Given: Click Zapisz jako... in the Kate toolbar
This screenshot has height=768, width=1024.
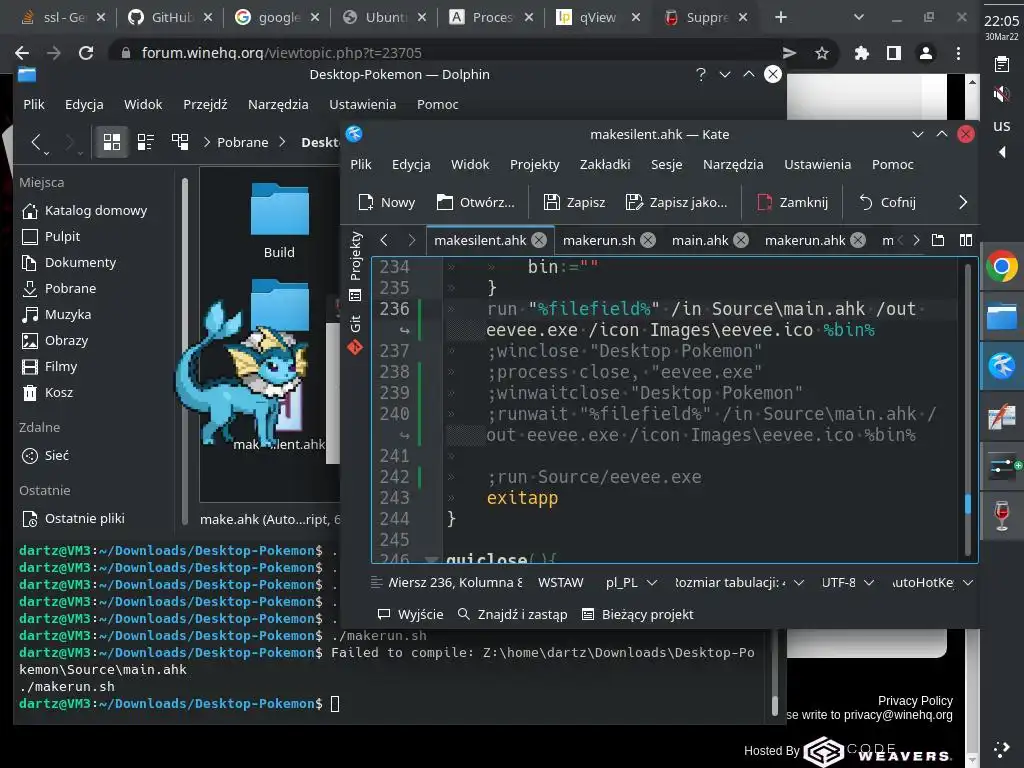Looking at the screenshot, I should point(676,202).
